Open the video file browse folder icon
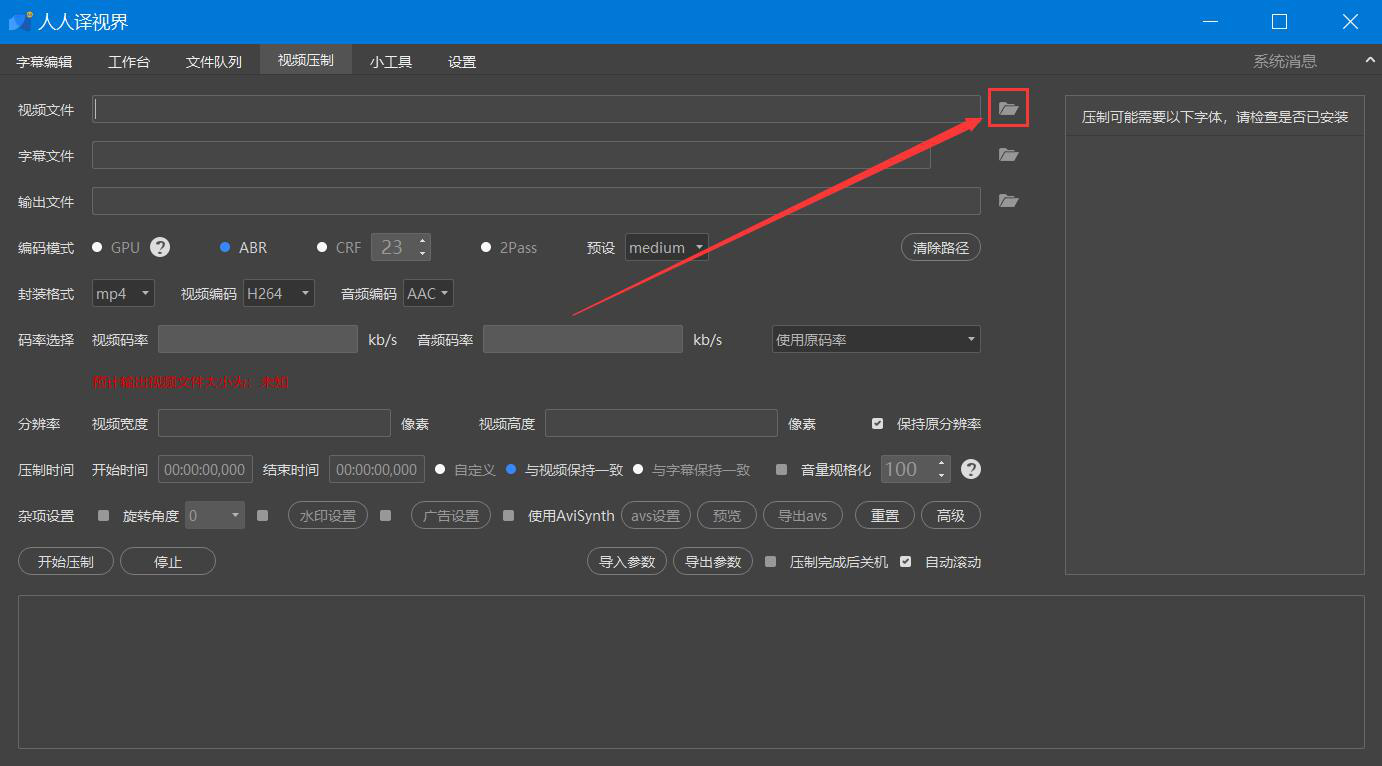Viewport: 1382px width, 766px height. point(1008,109)
